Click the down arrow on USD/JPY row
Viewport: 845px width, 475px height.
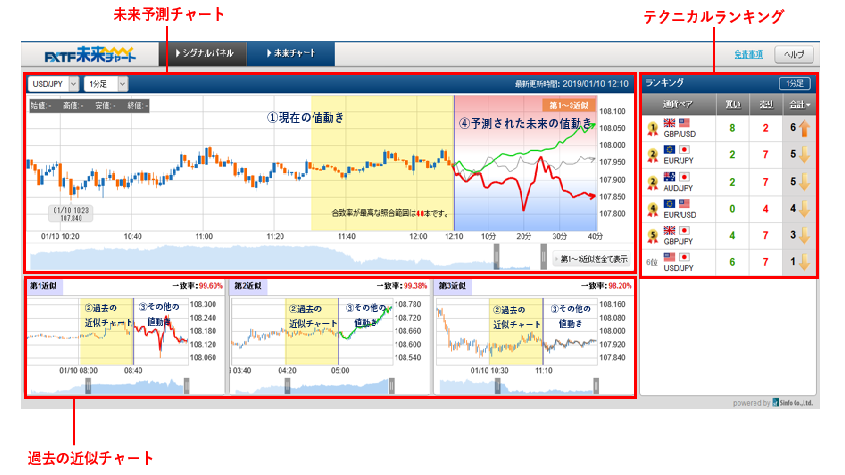[x=803, y=263]
